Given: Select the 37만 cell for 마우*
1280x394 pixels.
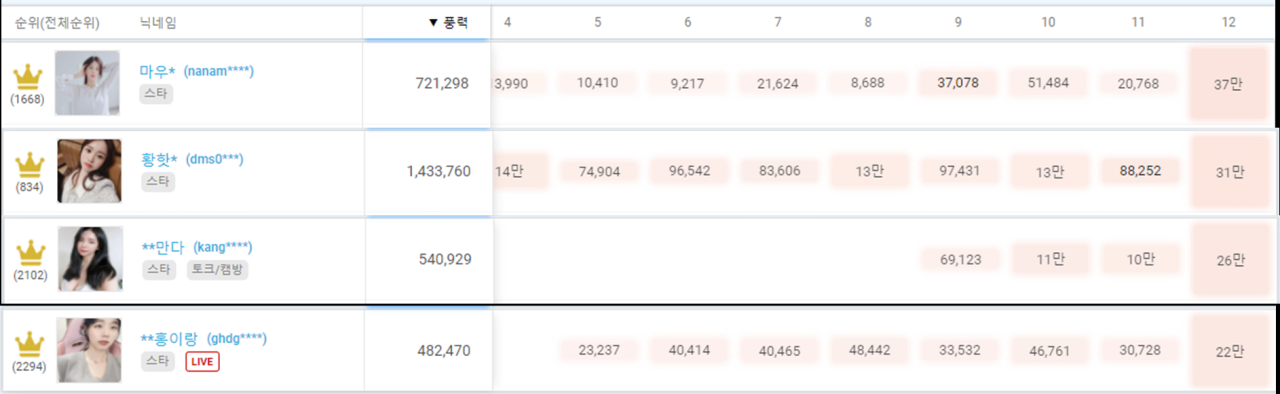Looking at the screenshot, I should tap(1227, 84).
